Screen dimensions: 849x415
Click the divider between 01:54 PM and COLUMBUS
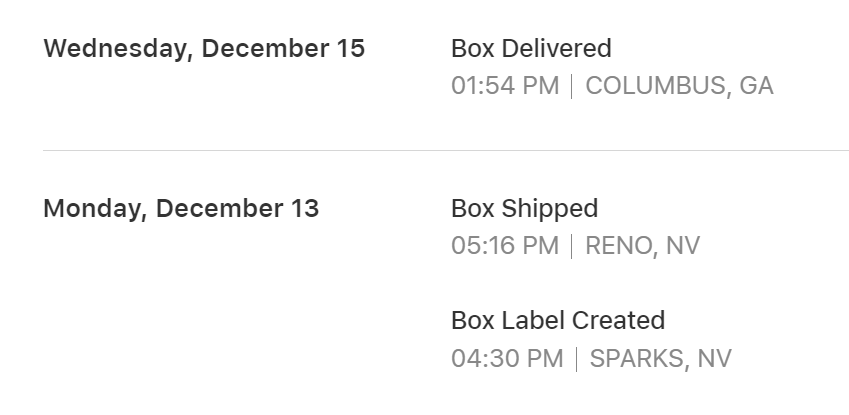coord(572,86)
